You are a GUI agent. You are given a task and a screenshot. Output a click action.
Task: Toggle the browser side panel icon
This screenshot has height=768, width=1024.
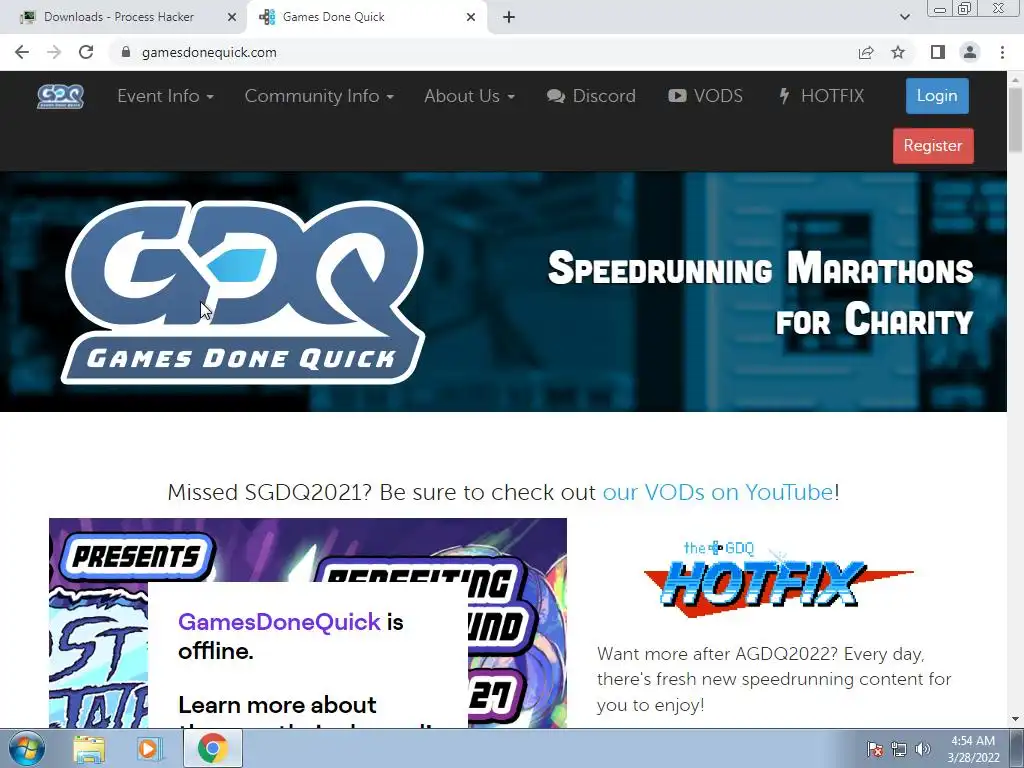(938, 52)
